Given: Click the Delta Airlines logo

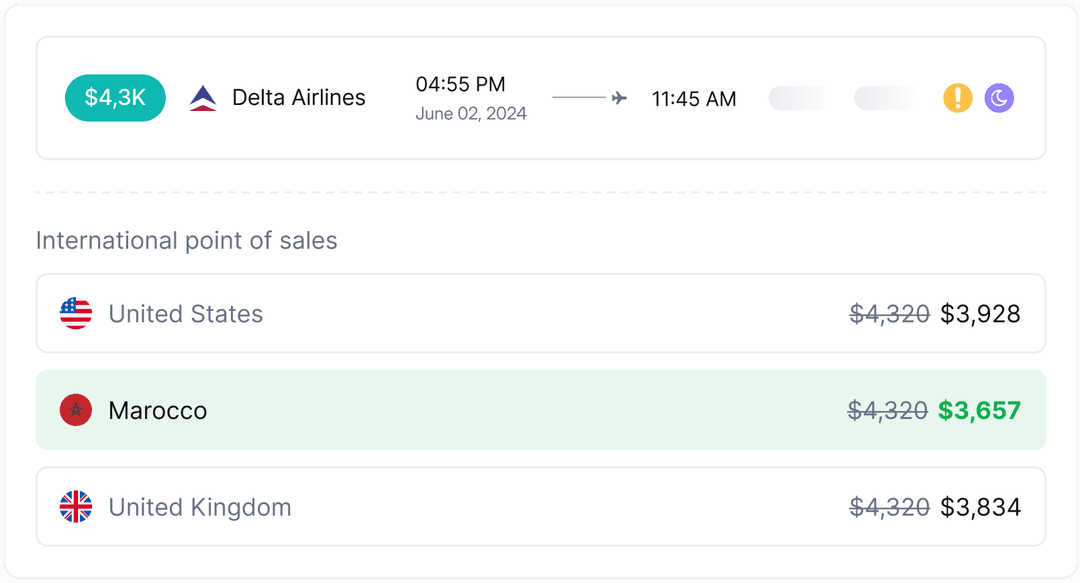Looking at the screenshot, I should coord(203,97).
